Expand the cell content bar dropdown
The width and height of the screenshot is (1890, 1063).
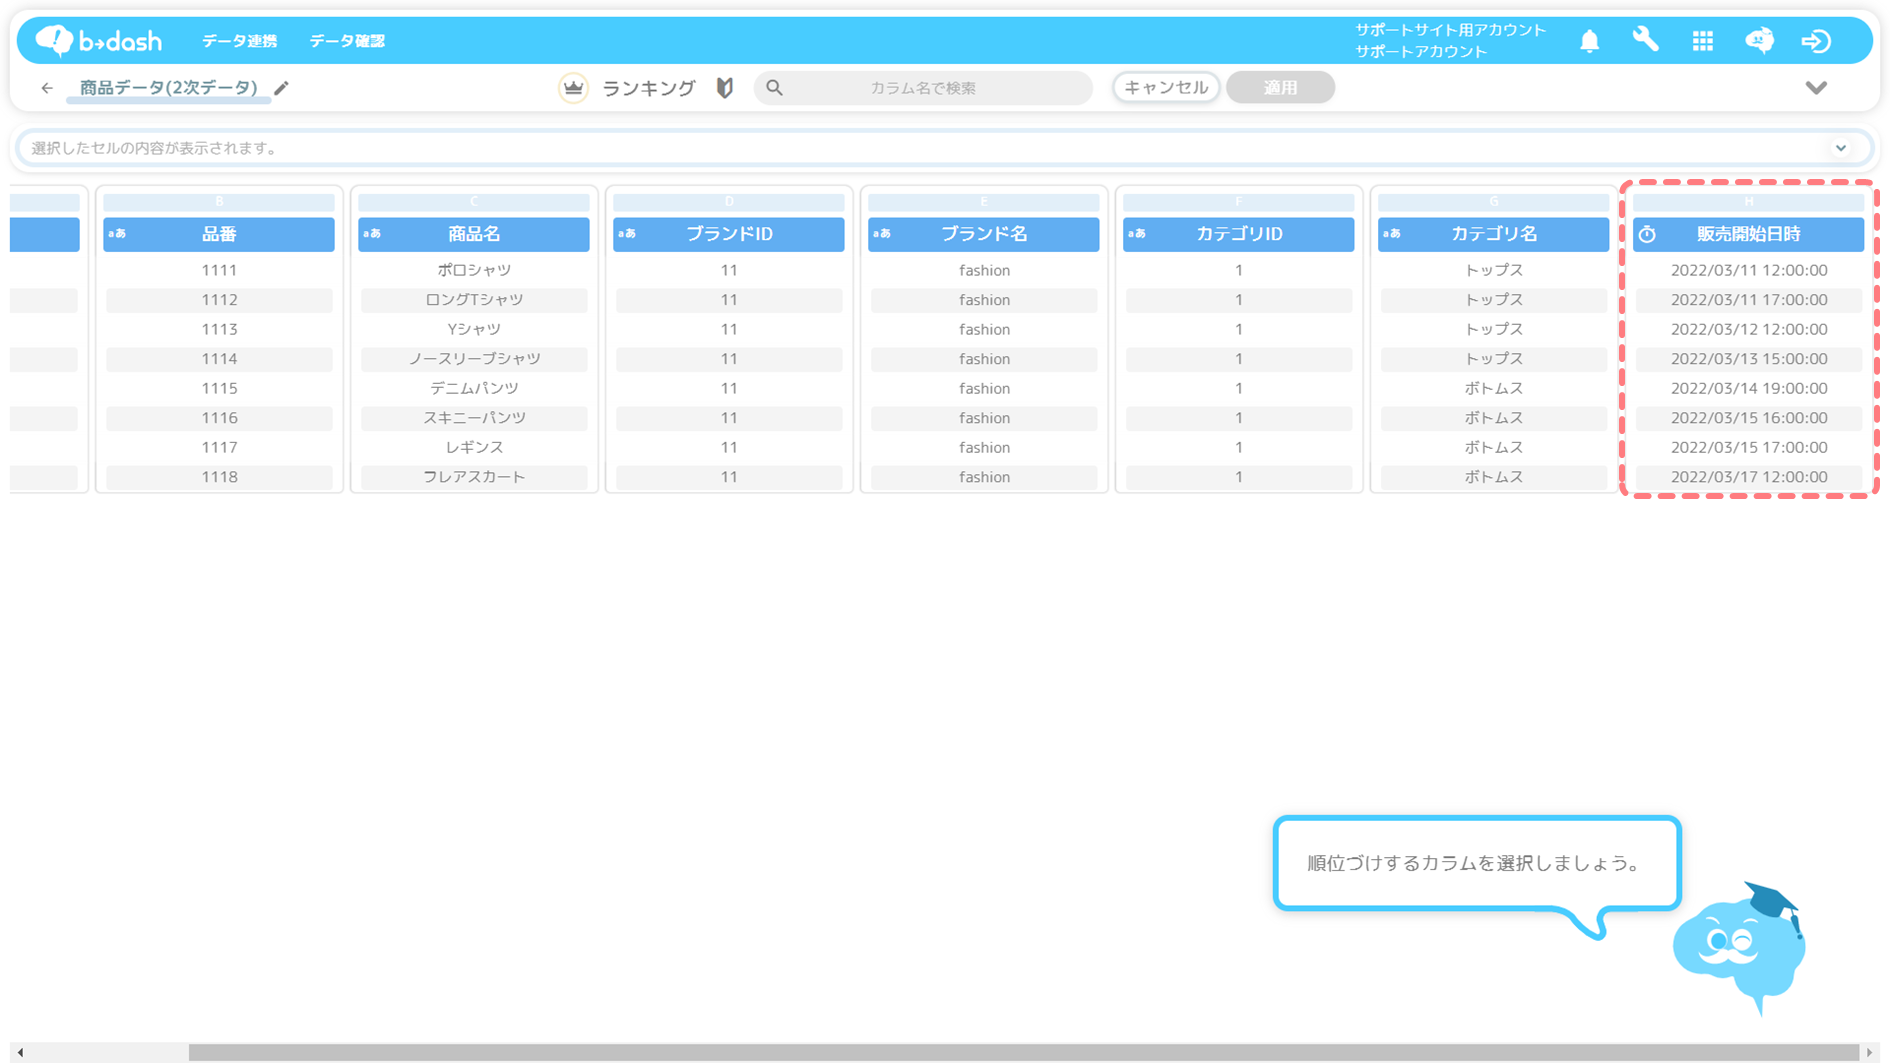click(x=1841, y=148)
